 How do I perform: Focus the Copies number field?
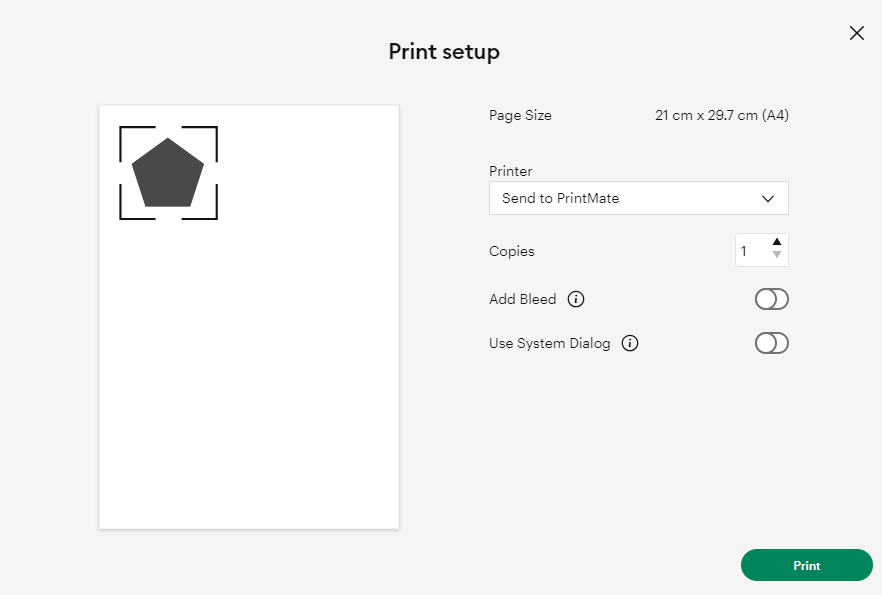coord(752,250)
